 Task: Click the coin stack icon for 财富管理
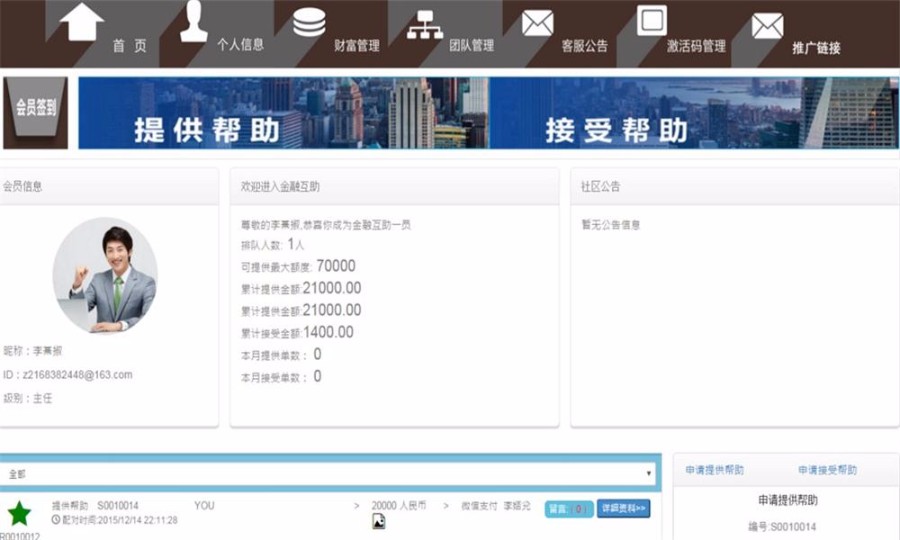point(309,22)
